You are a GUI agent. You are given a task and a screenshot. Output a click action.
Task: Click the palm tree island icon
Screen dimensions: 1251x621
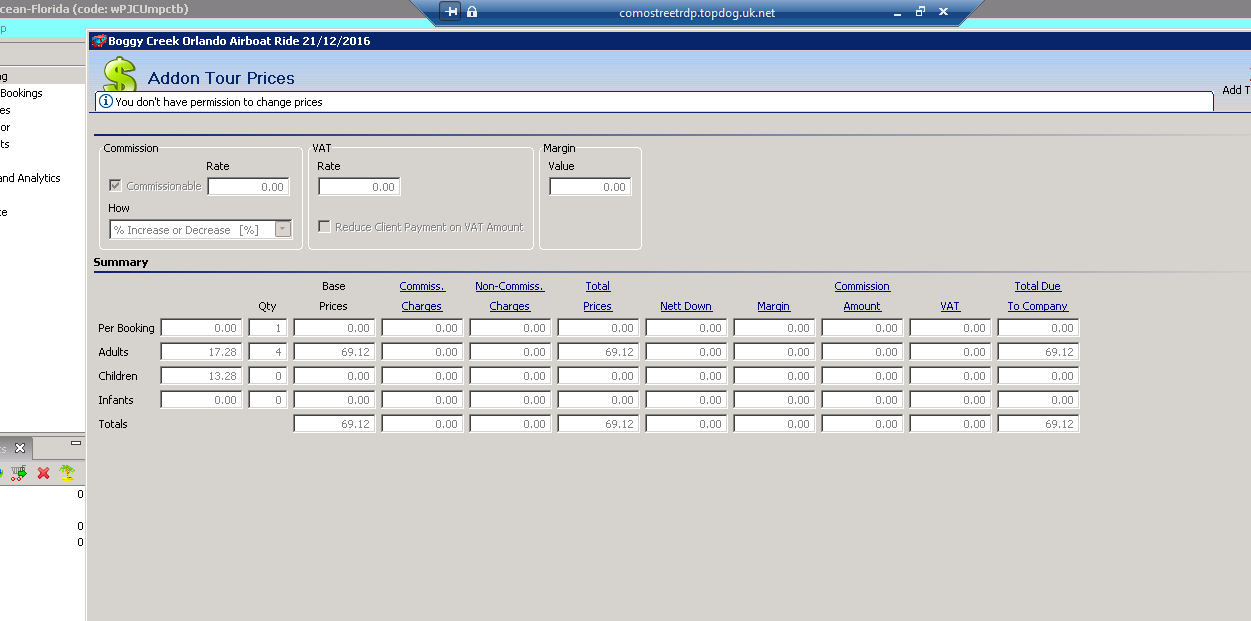(67, 473)
